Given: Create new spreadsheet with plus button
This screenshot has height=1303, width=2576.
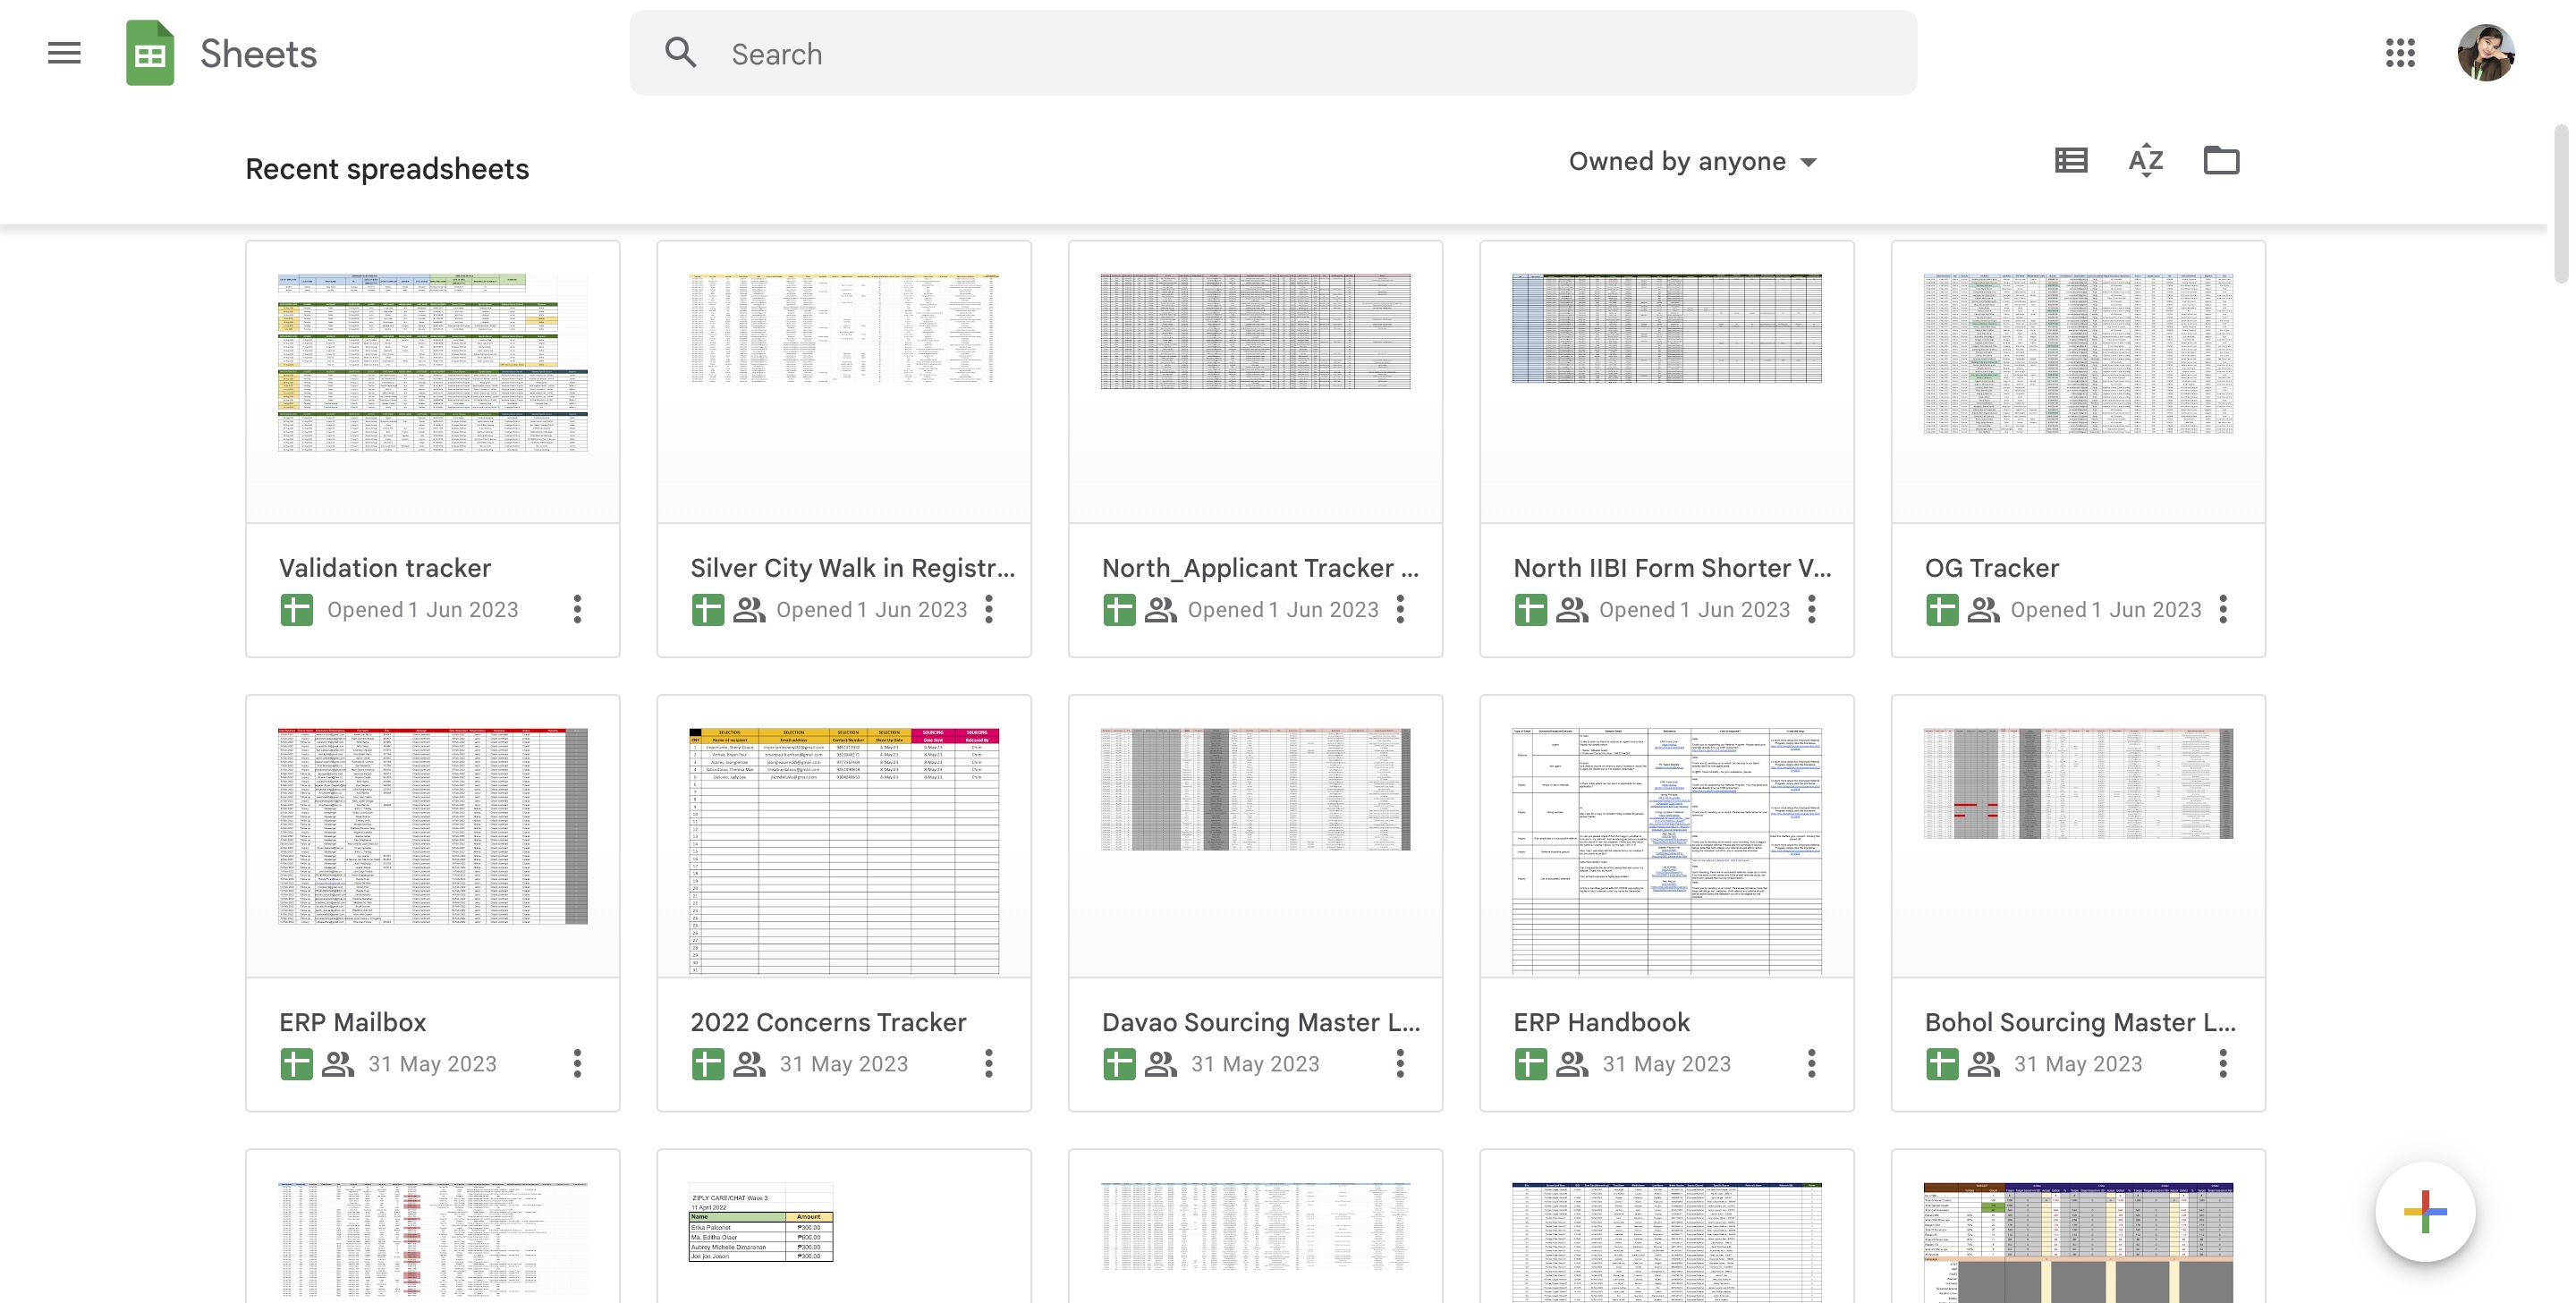Looking at the screenshot, I should click(x=2424, y=1211).
